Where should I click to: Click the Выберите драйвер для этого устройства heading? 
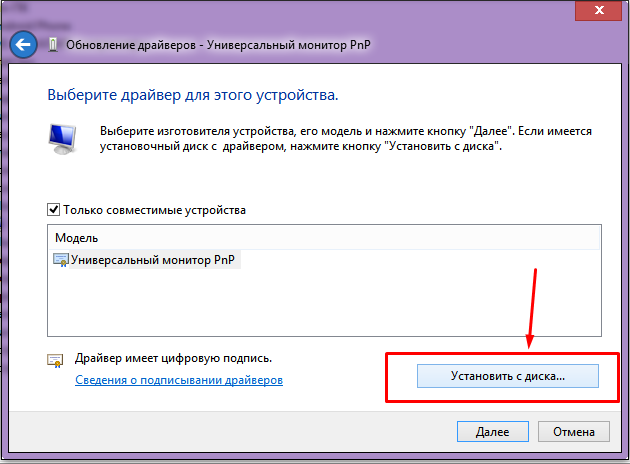click(x=193, y=95)
